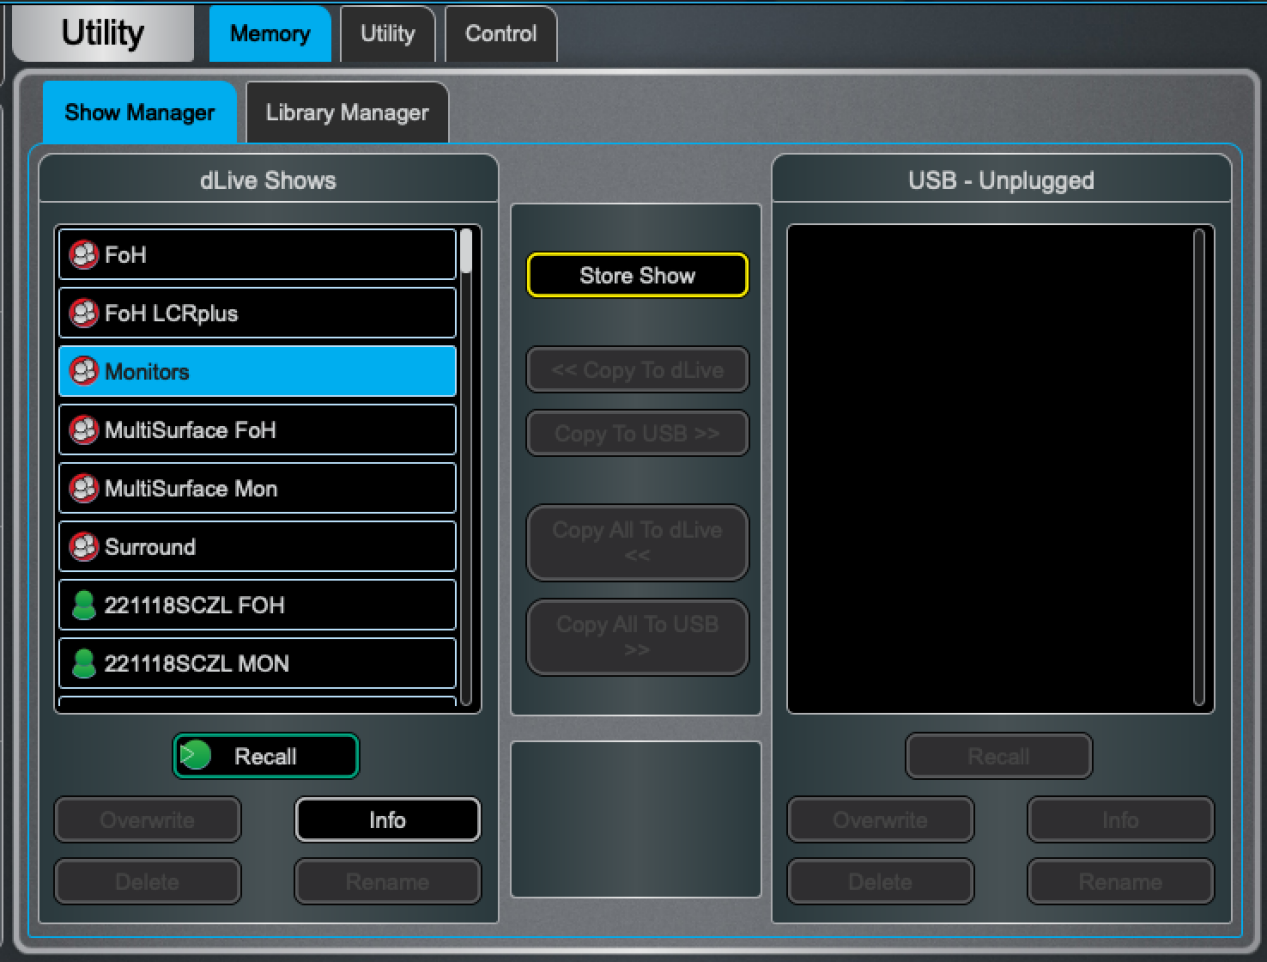
Task: Click the template icon beside MultiSurface Mon
Action: click(84, 488)
